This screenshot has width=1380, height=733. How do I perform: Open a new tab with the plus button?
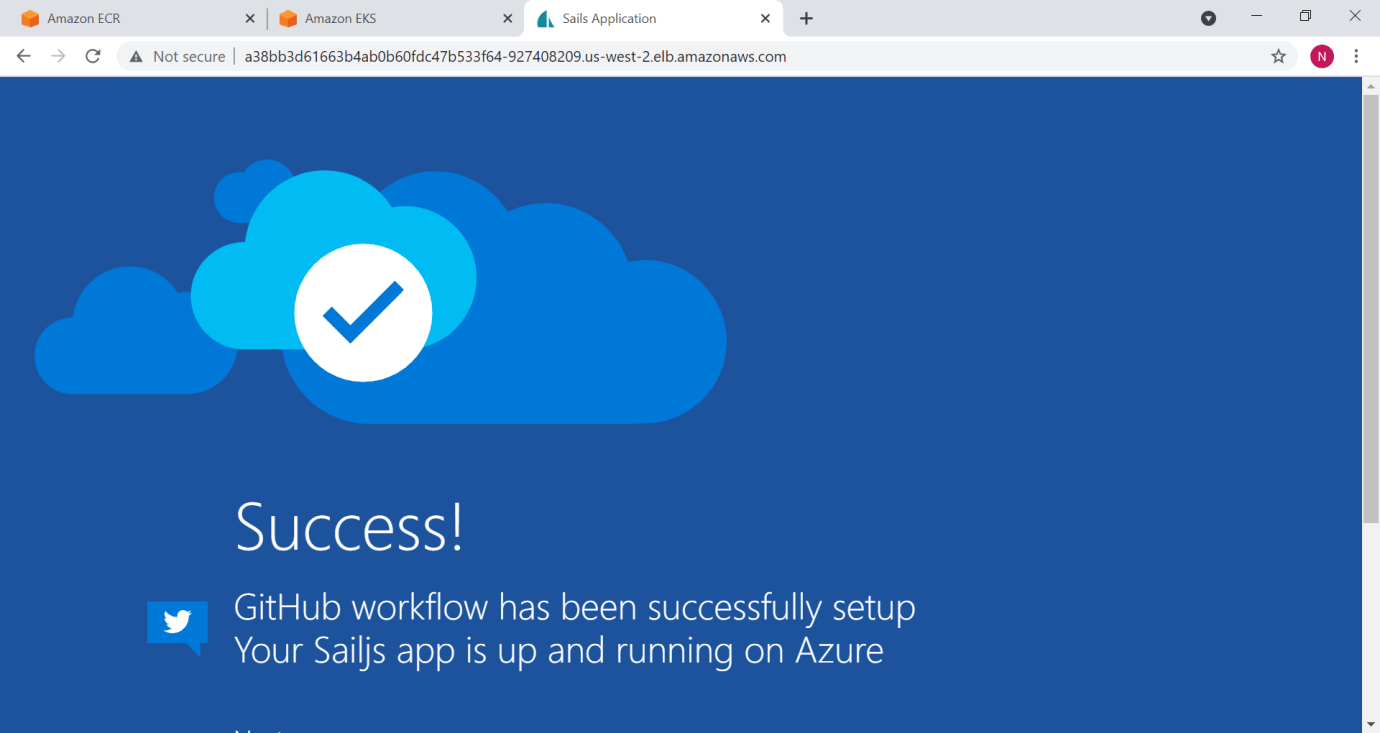(x=807, y=19)
